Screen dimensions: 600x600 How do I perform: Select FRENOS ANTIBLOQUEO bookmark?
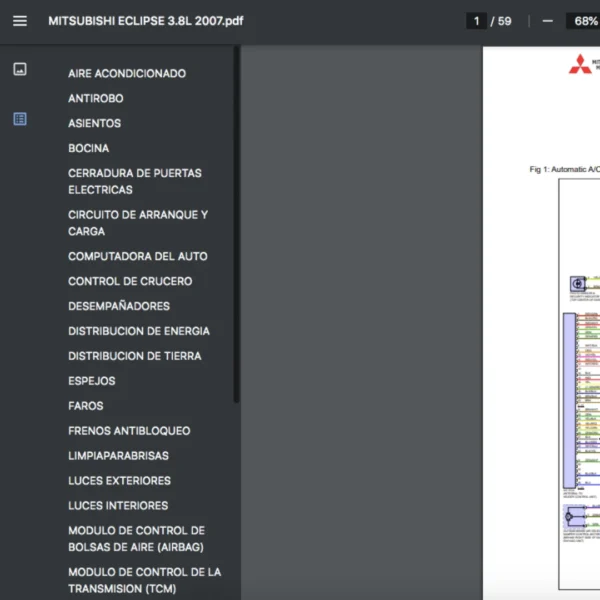coord(128,431)
